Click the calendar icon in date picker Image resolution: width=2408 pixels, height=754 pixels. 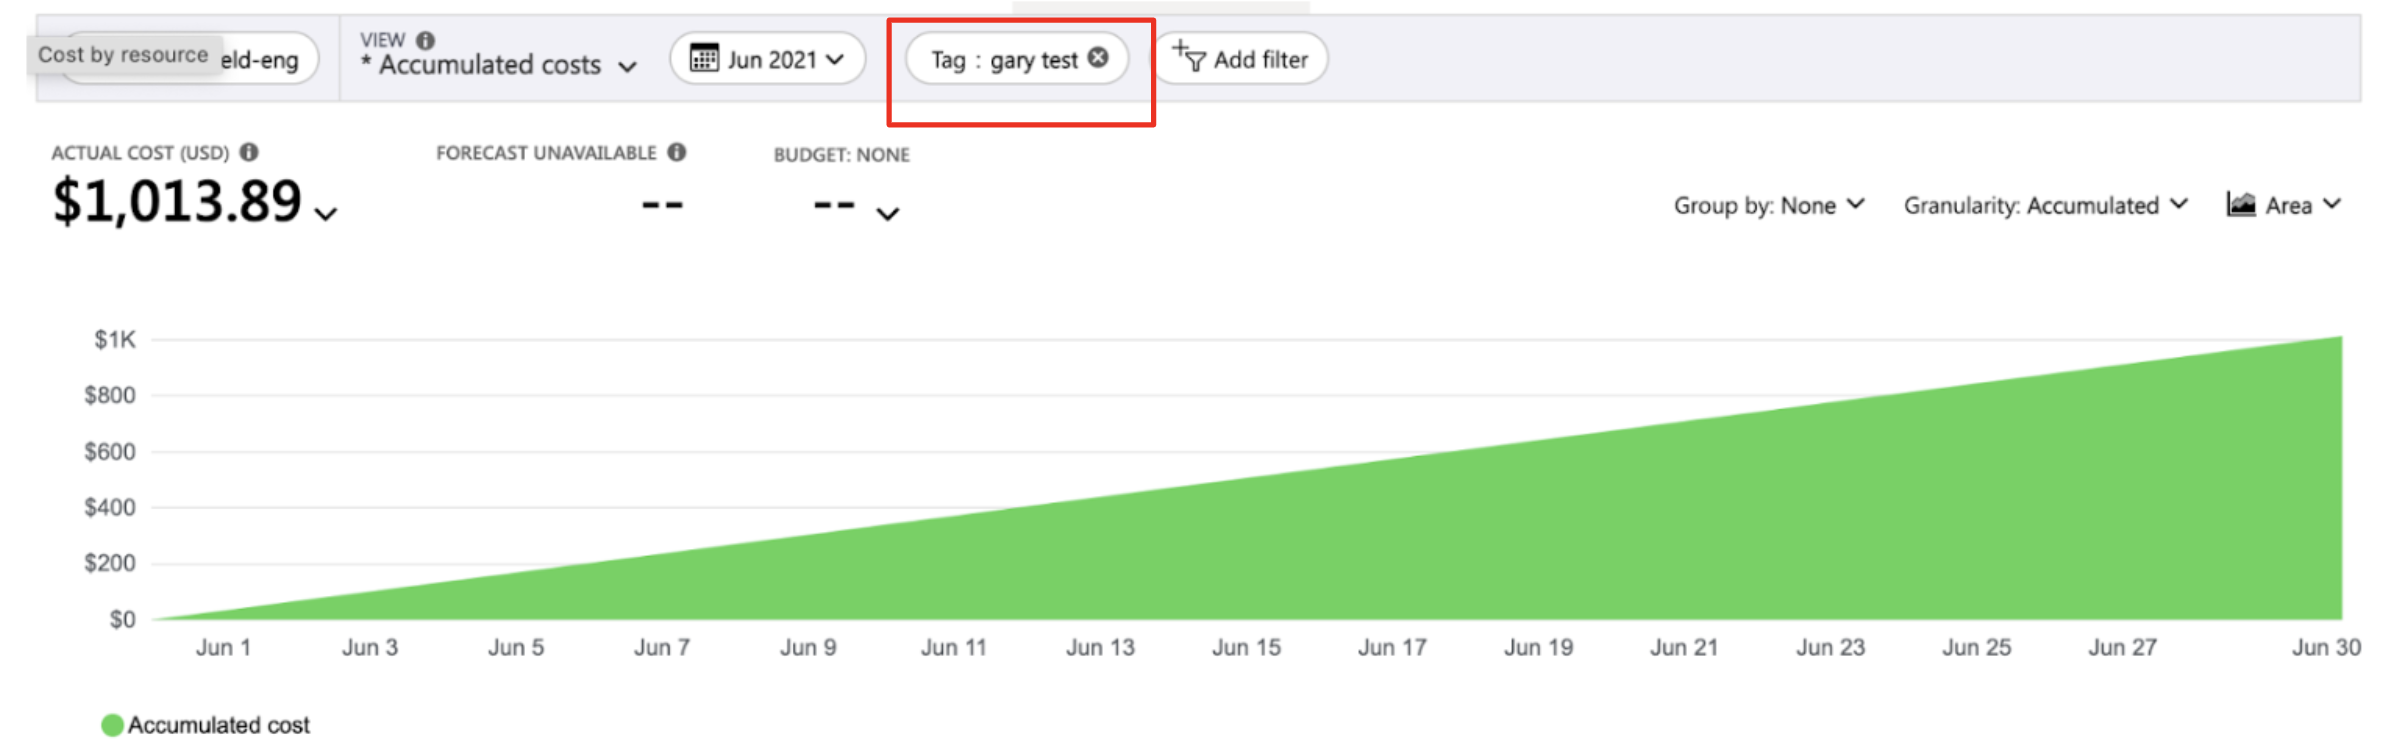point(704,58)
